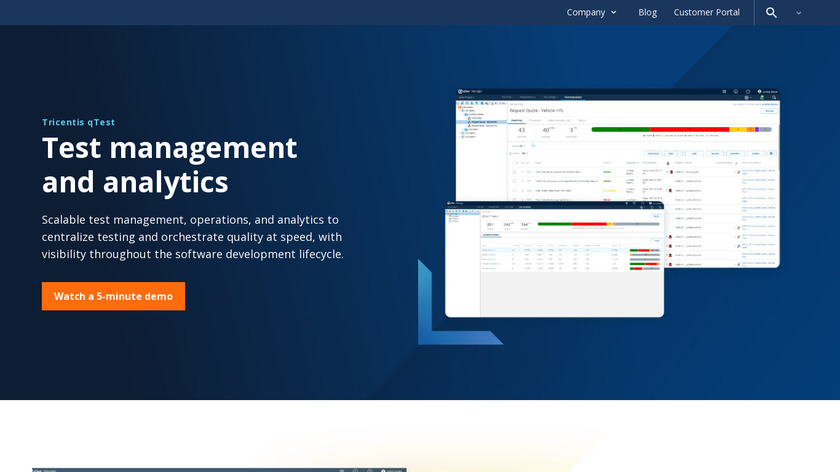Click the smaller overlapping qTest screenshot
The height and width of the screenshot is (472, 840).
(554, 259)
